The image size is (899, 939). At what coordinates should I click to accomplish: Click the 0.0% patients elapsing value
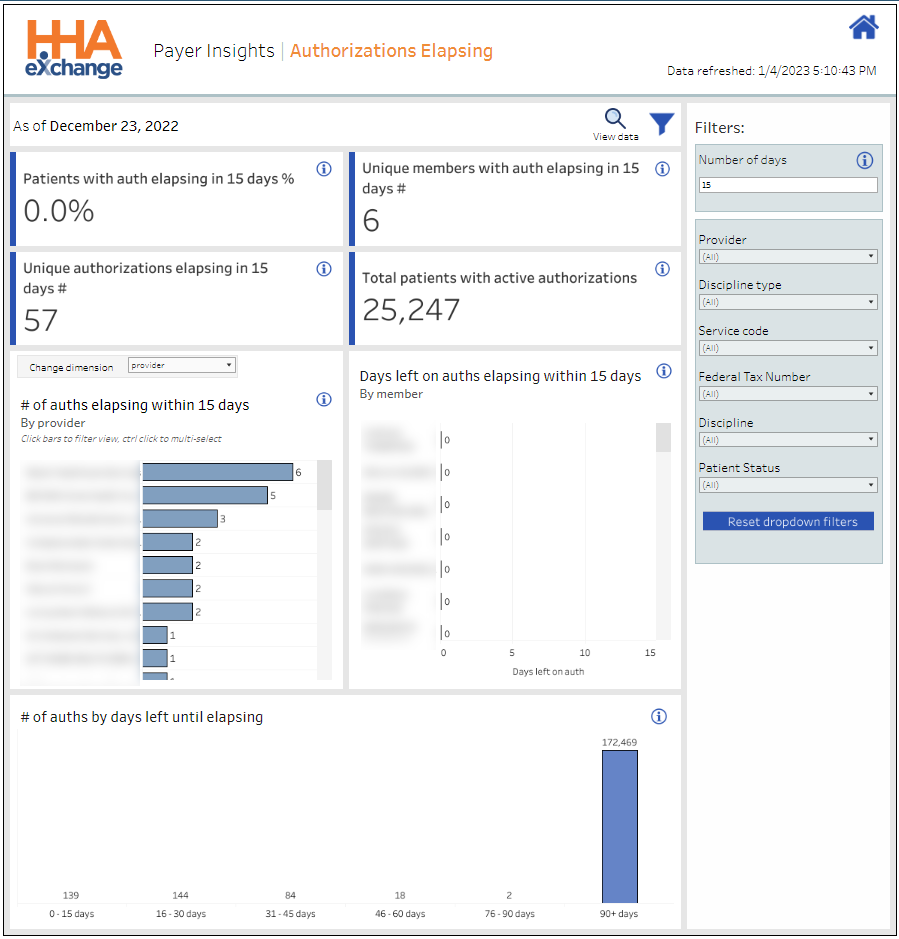[59, 211]
